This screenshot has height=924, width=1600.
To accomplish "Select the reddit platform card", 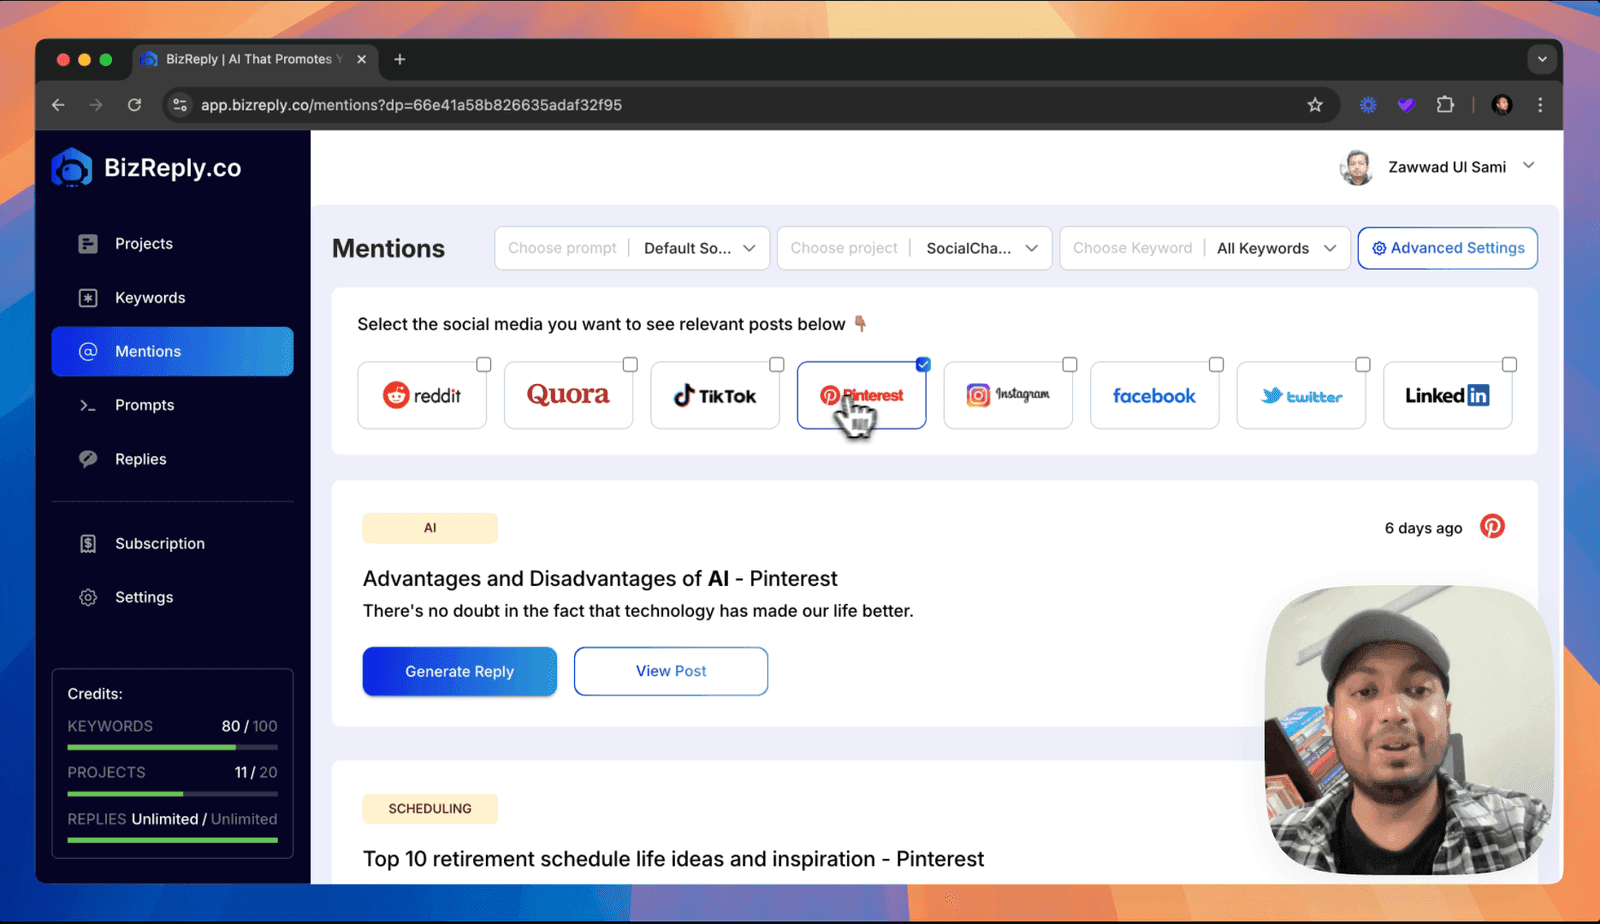I will (422, 396).
